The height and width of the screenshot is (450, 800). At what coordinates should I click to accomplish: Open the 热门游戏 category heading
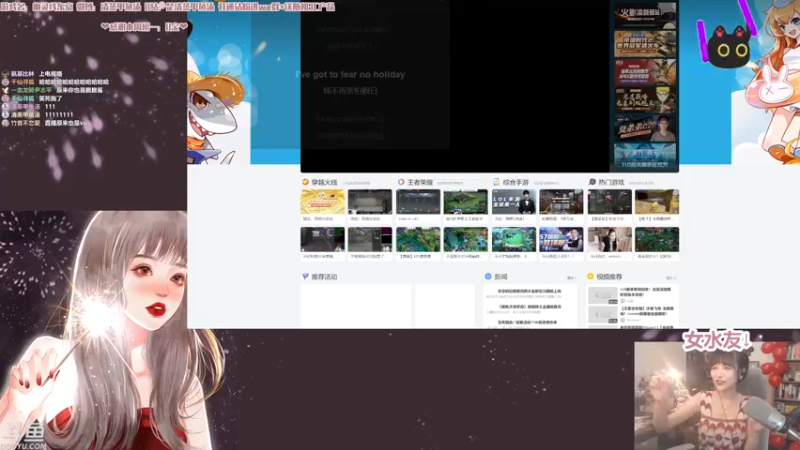(611, 182)
